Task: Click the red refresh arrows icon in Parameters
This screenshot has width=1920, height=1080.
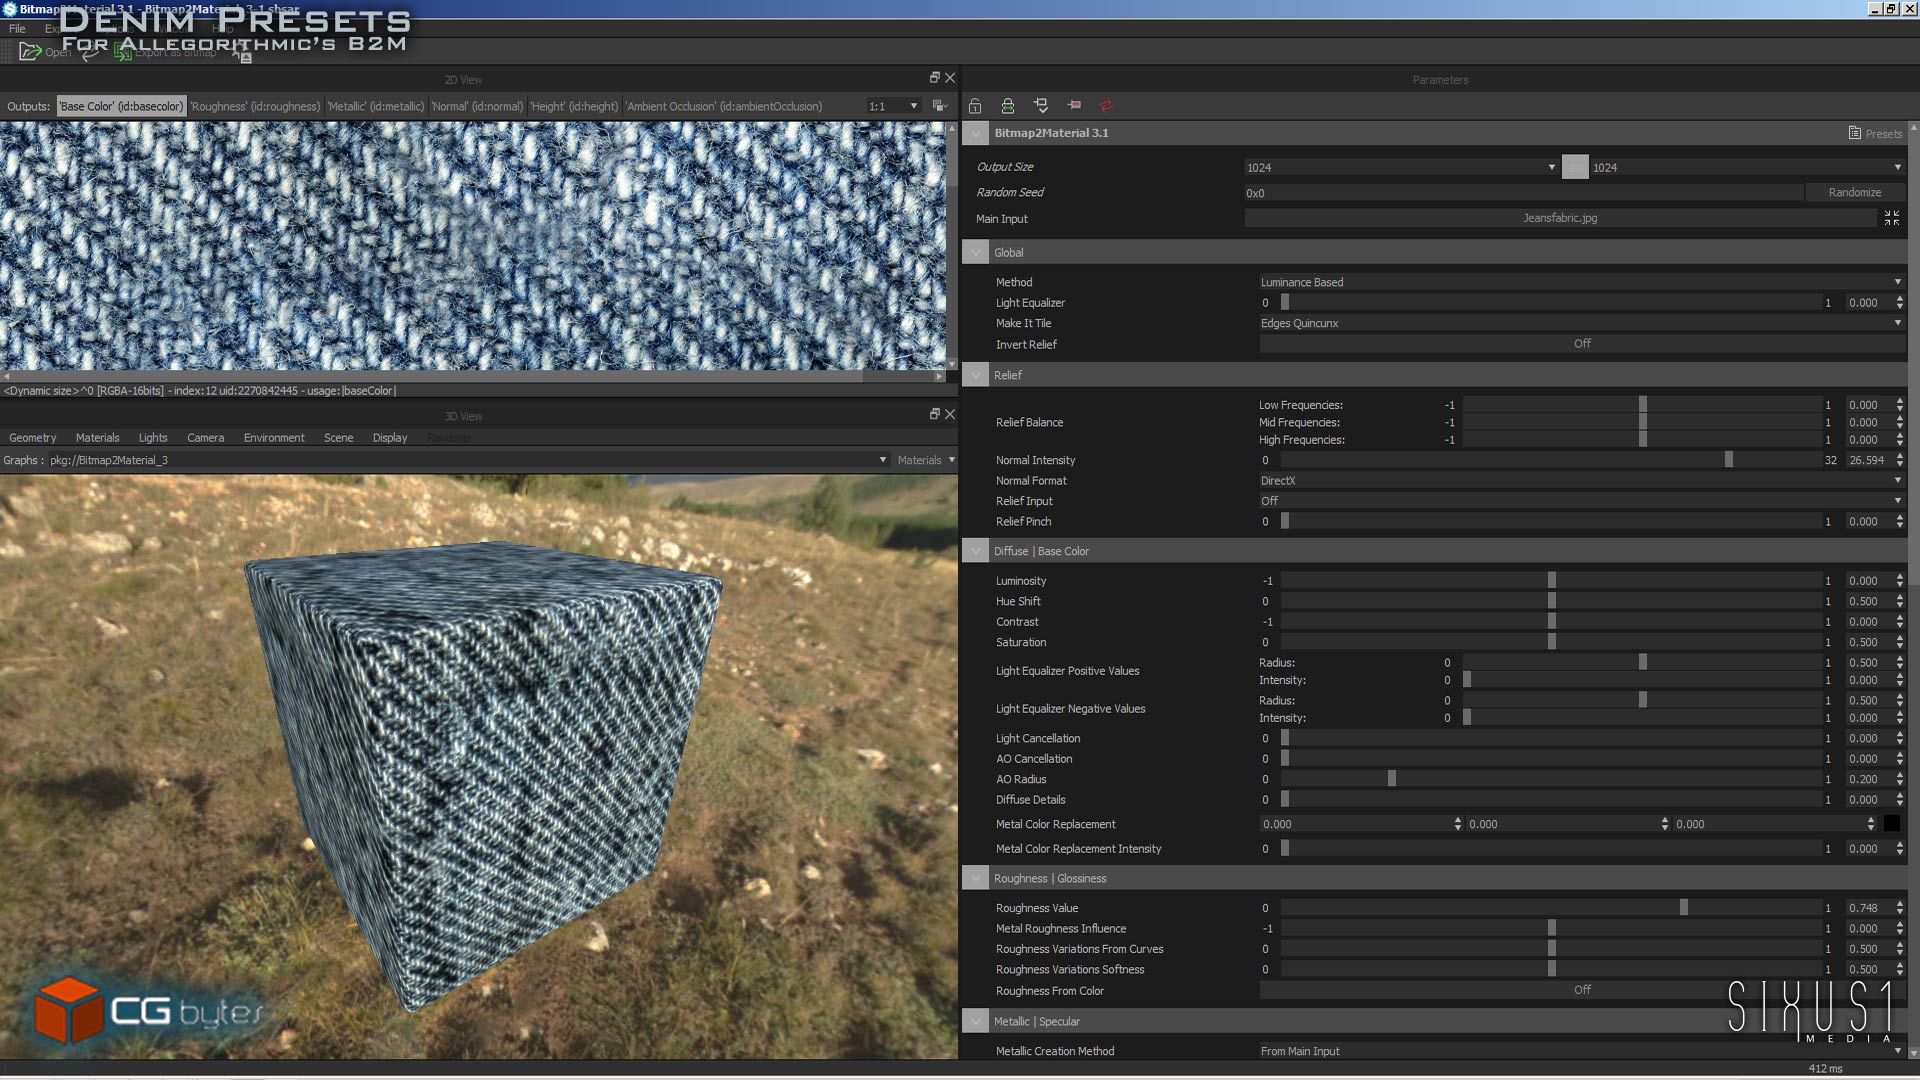Action: tap(1106, 105)
